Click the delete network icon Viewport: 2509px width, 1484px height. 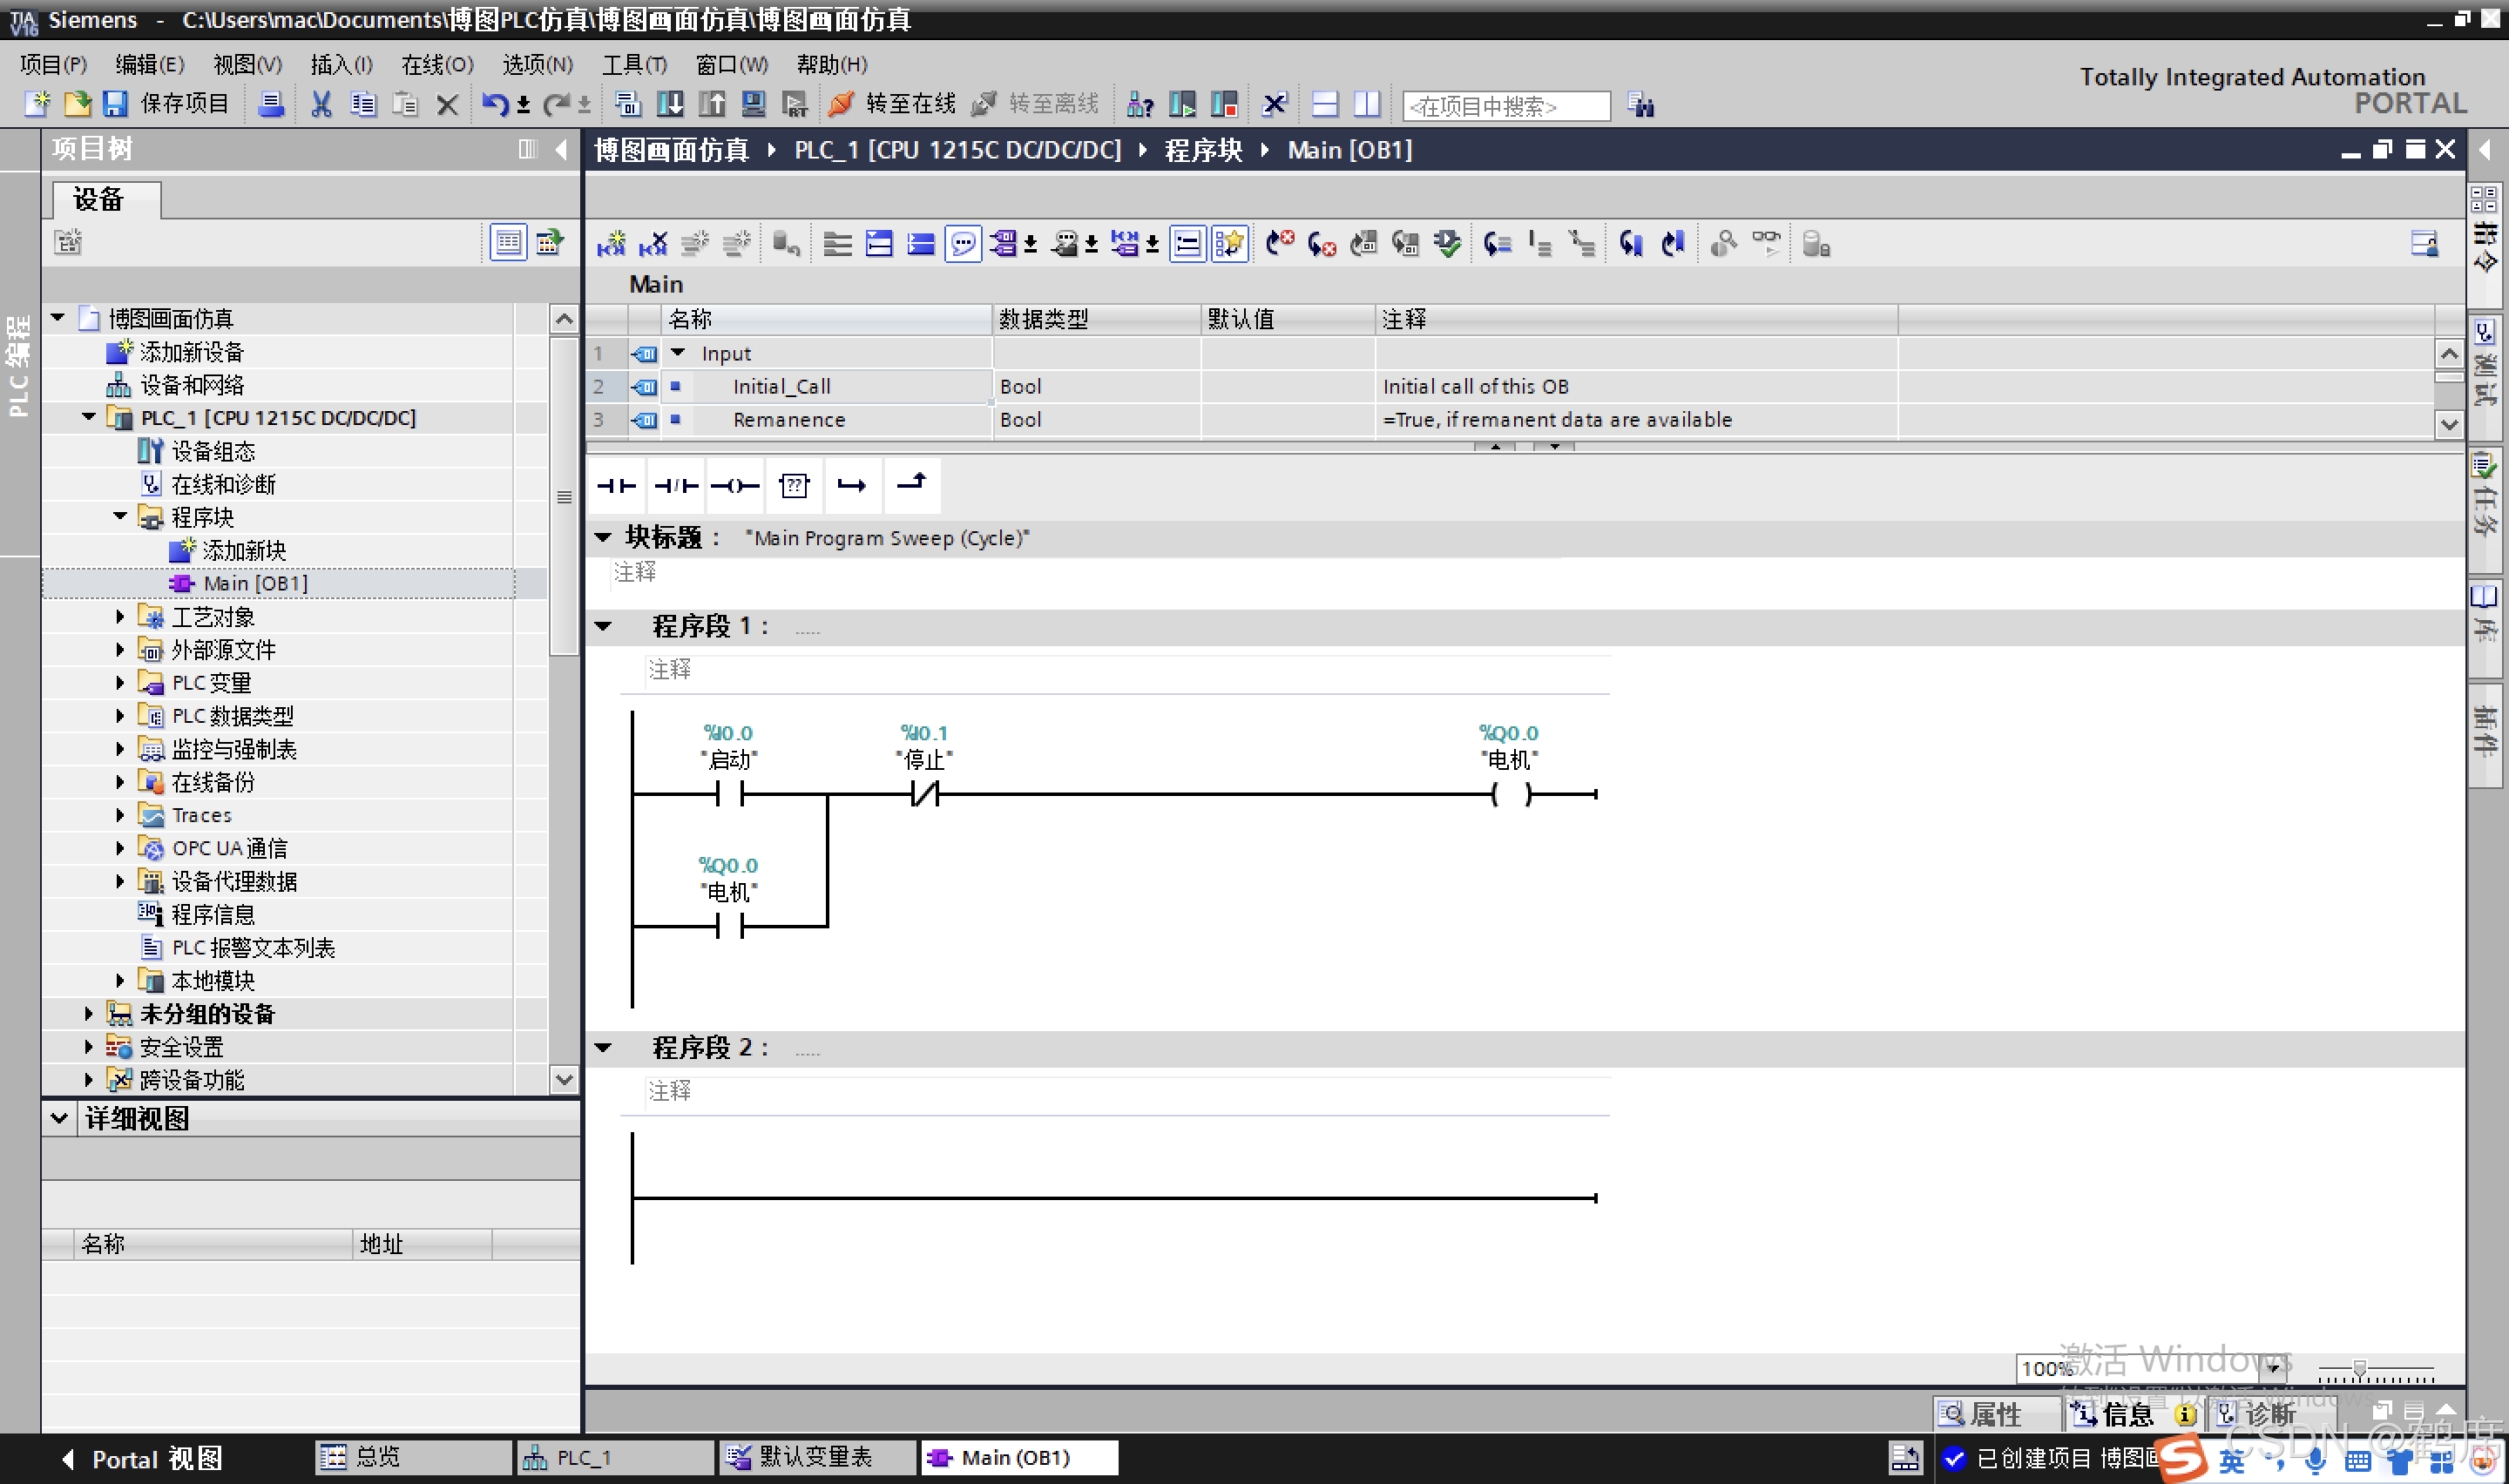653,244
